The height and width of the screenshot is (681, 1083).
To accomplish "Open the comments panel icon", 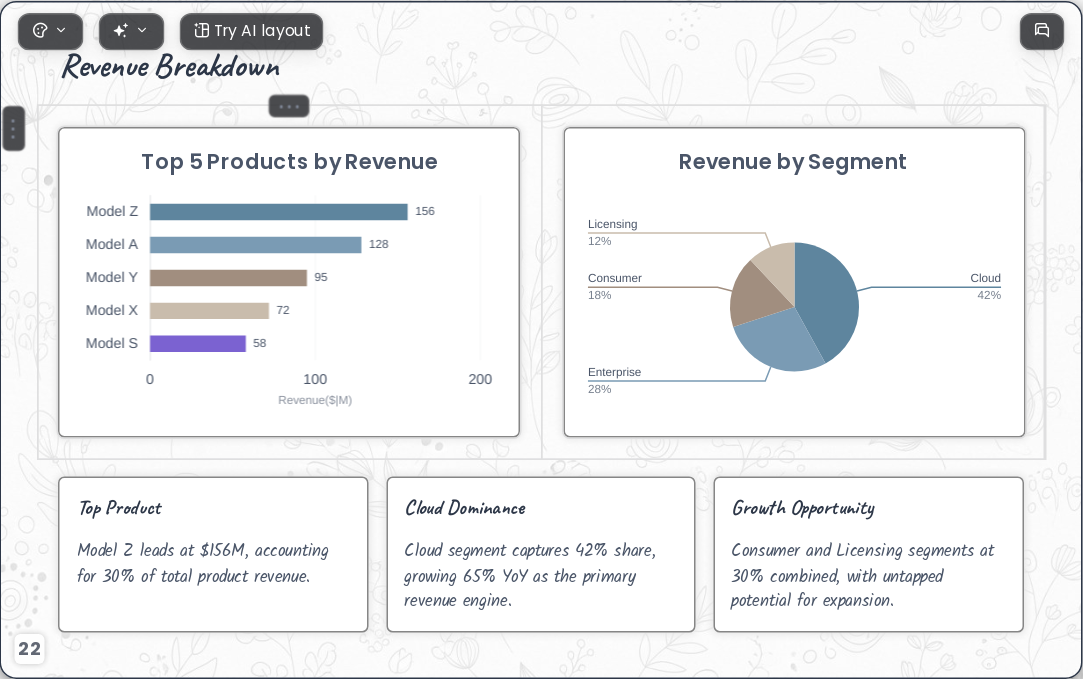I will pos(1042,31).
